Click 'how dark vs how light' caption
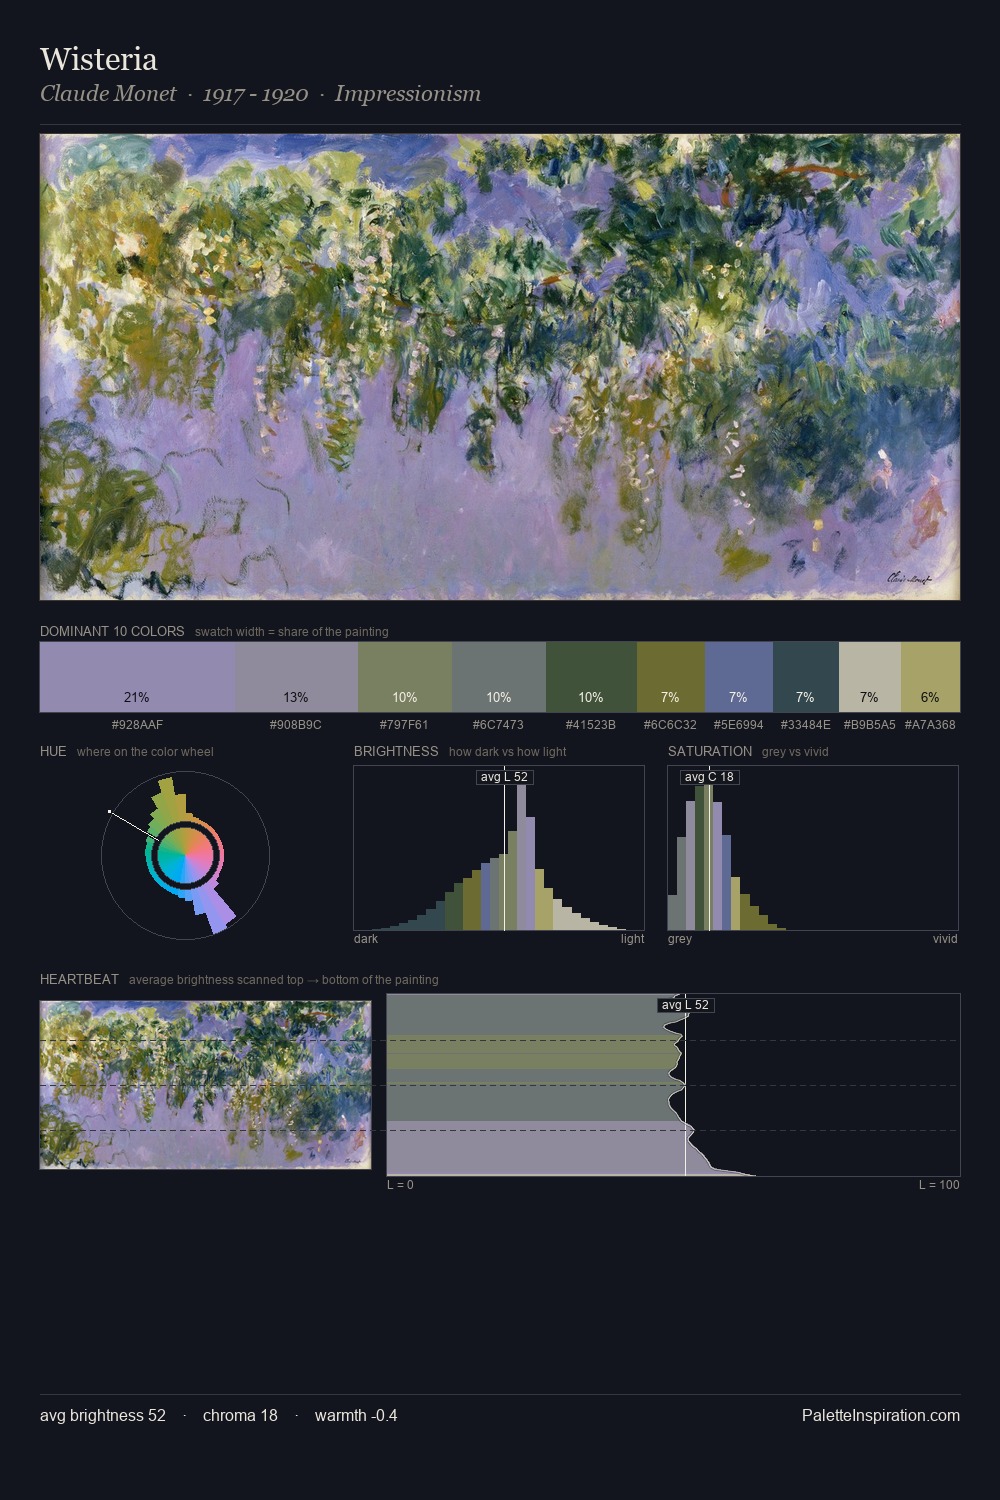This screenshot has height=1500, width=1000. pyautogui.click(x=507, y=752)
